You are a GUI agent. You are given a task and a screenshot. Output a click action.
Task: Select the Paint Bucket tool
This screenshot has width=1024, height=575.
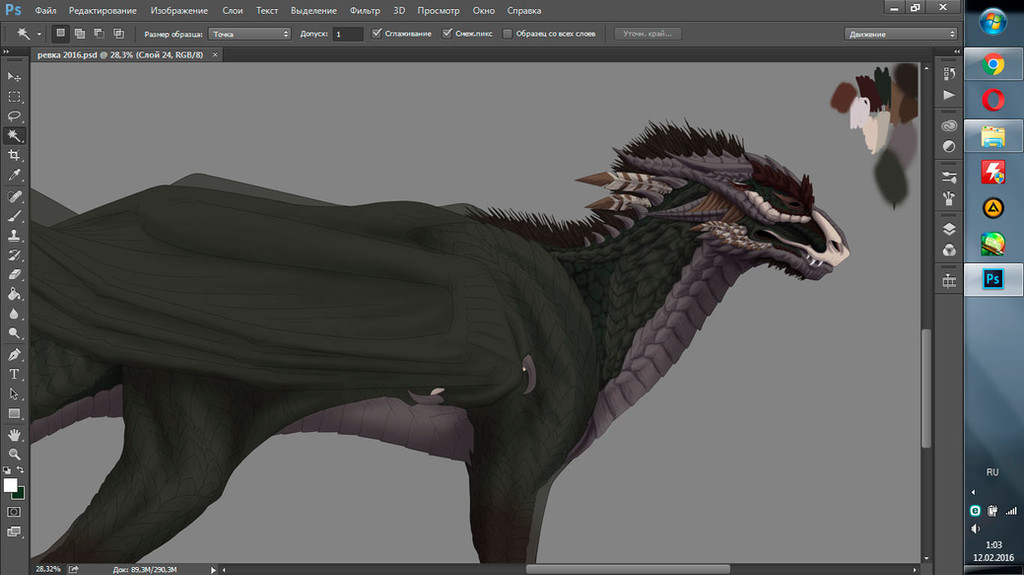(14, 294)
